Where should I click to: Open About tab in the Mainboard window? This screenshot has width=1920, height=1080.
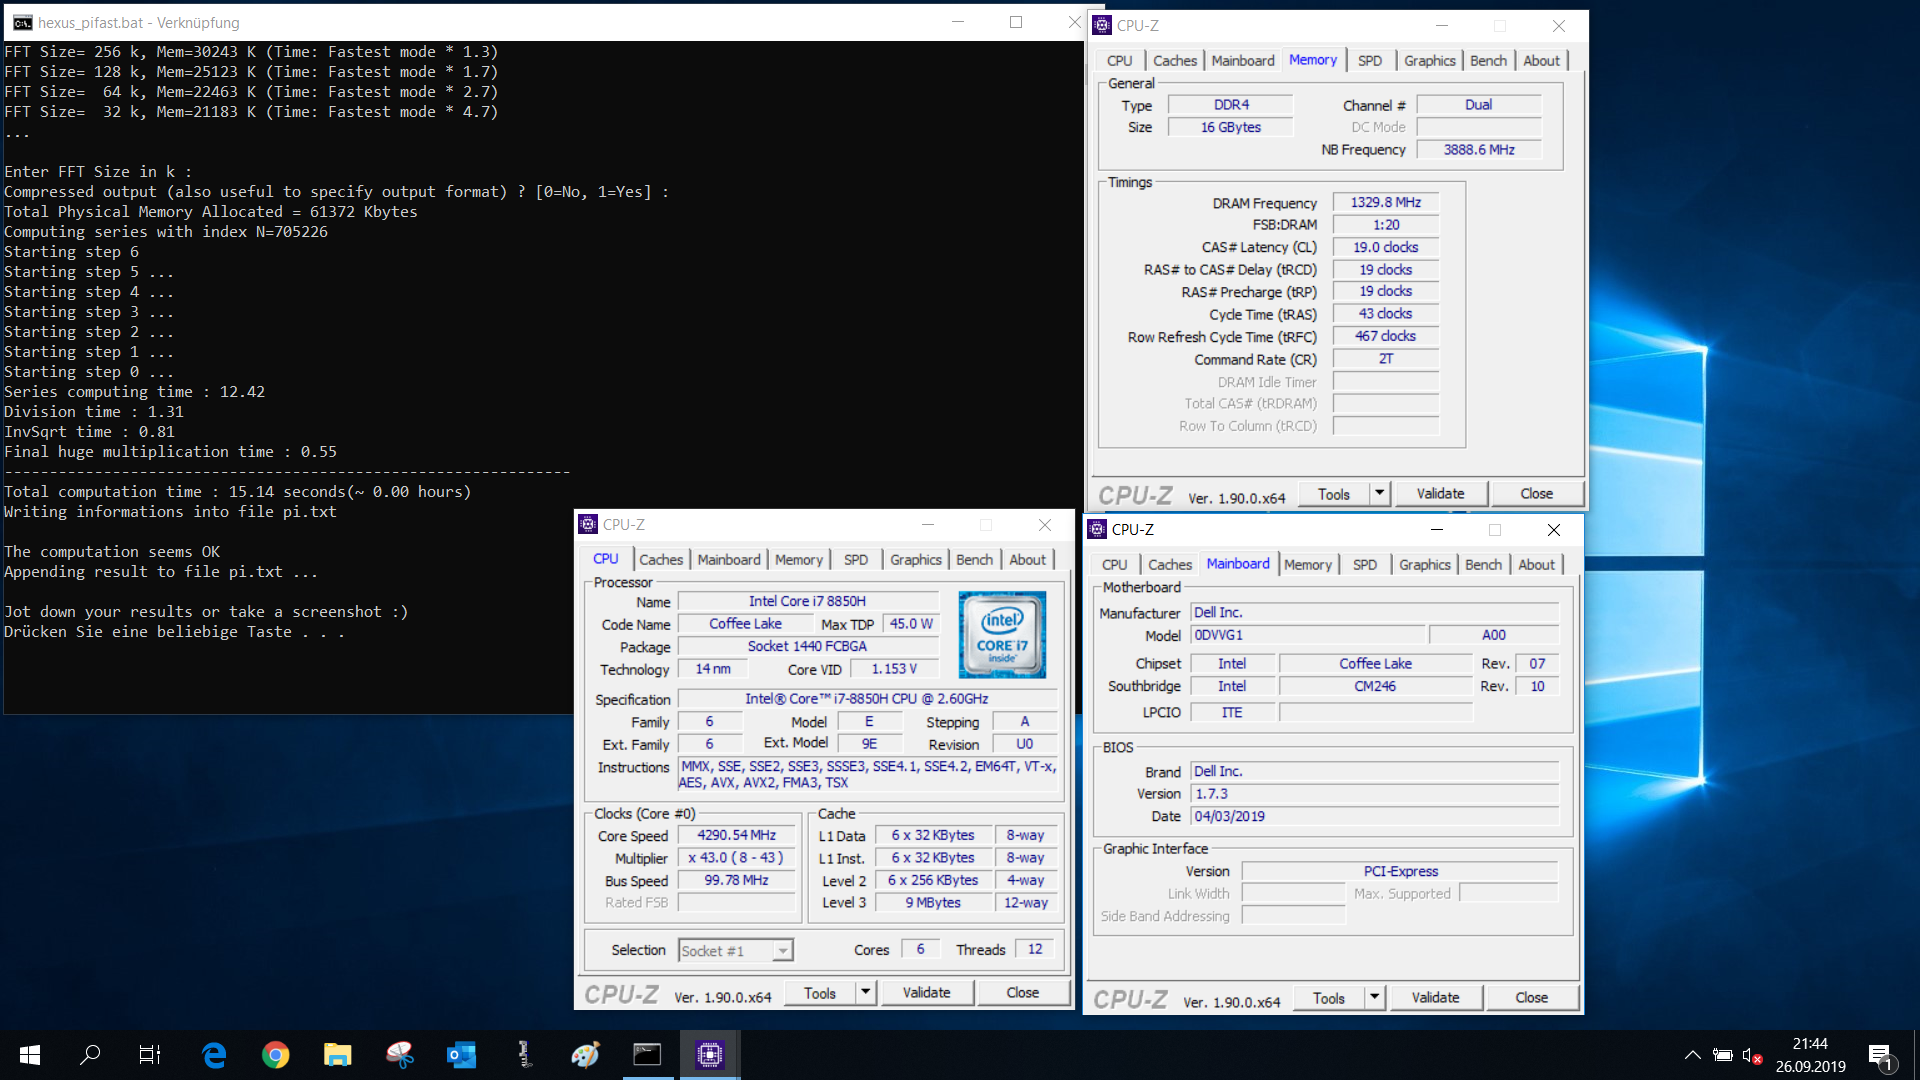(x=1537, y=565)
